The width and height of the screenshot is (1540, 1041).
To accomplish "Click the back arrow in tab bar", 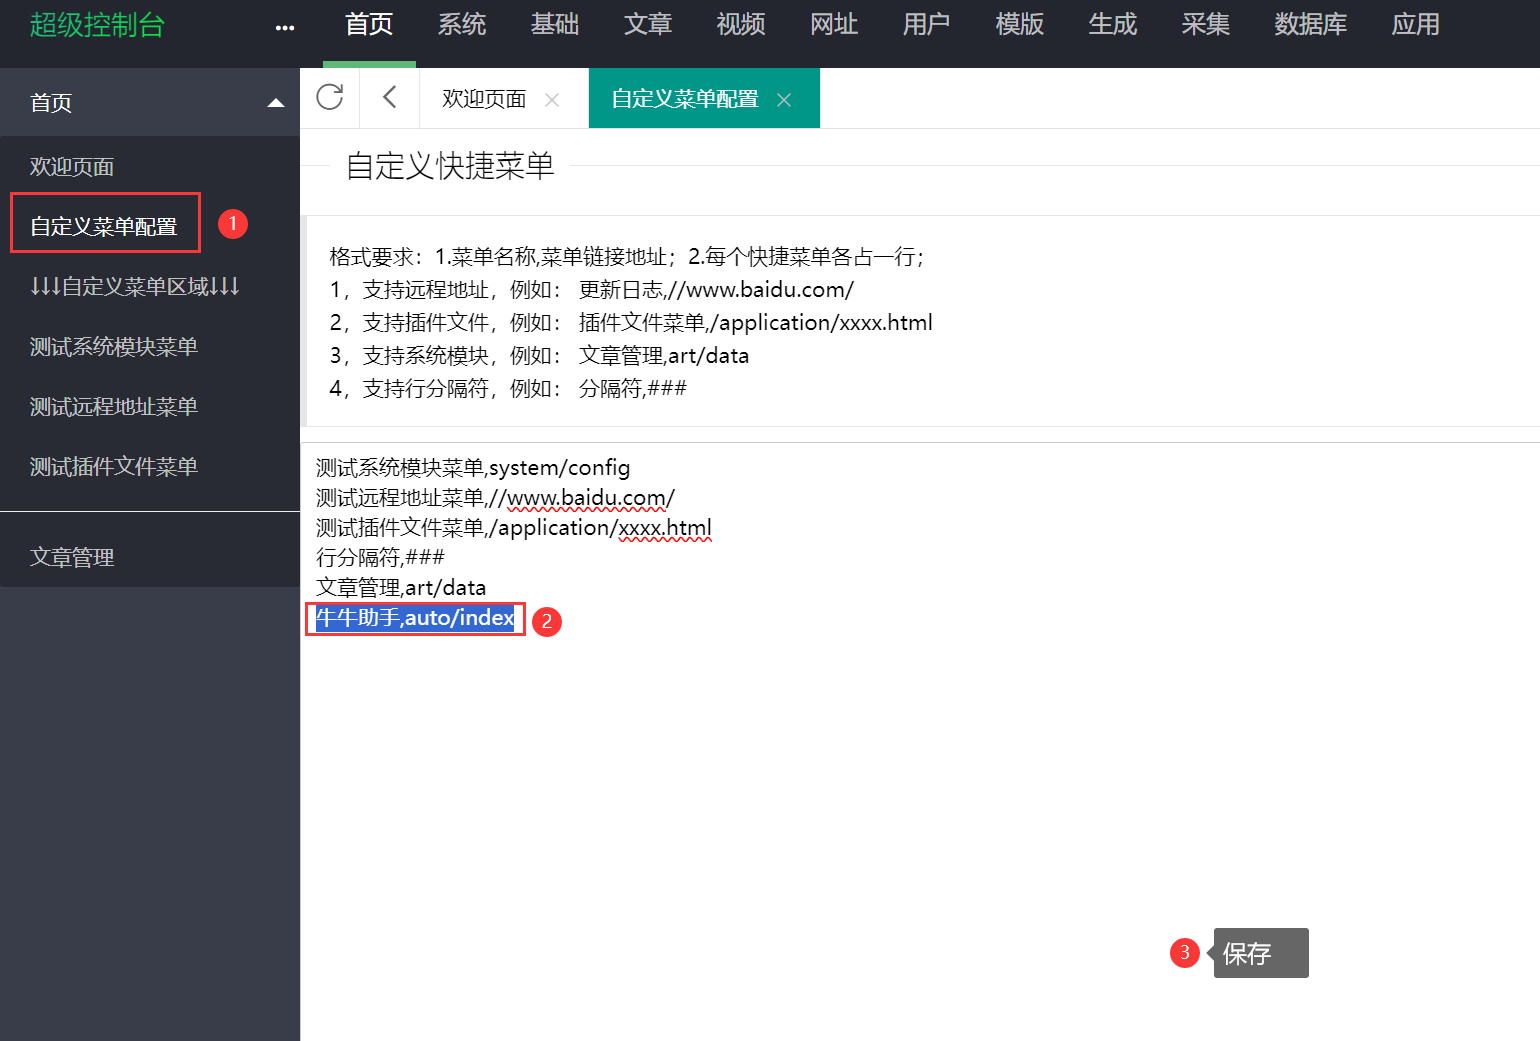I will [x=390, y=97].
